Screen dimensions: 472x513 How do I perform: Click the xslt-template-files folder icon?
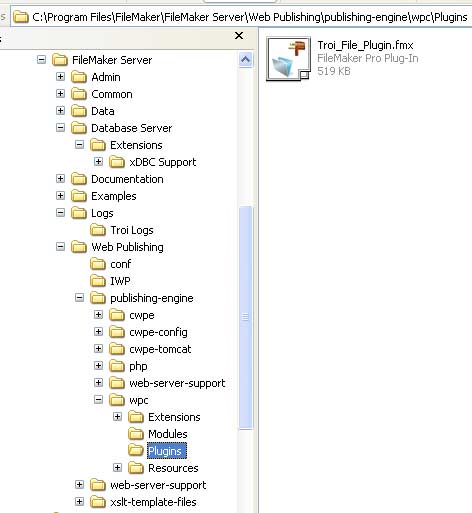(98, 502)
